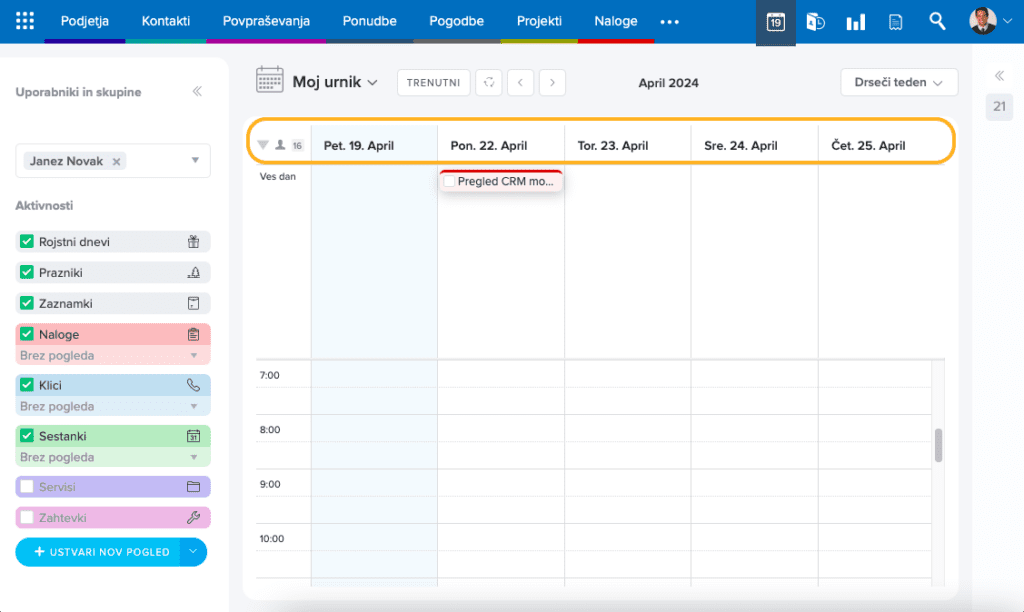1024x612 pixels.
Task: Click Ustvari nov pogled button
Action: coord(98,552)
